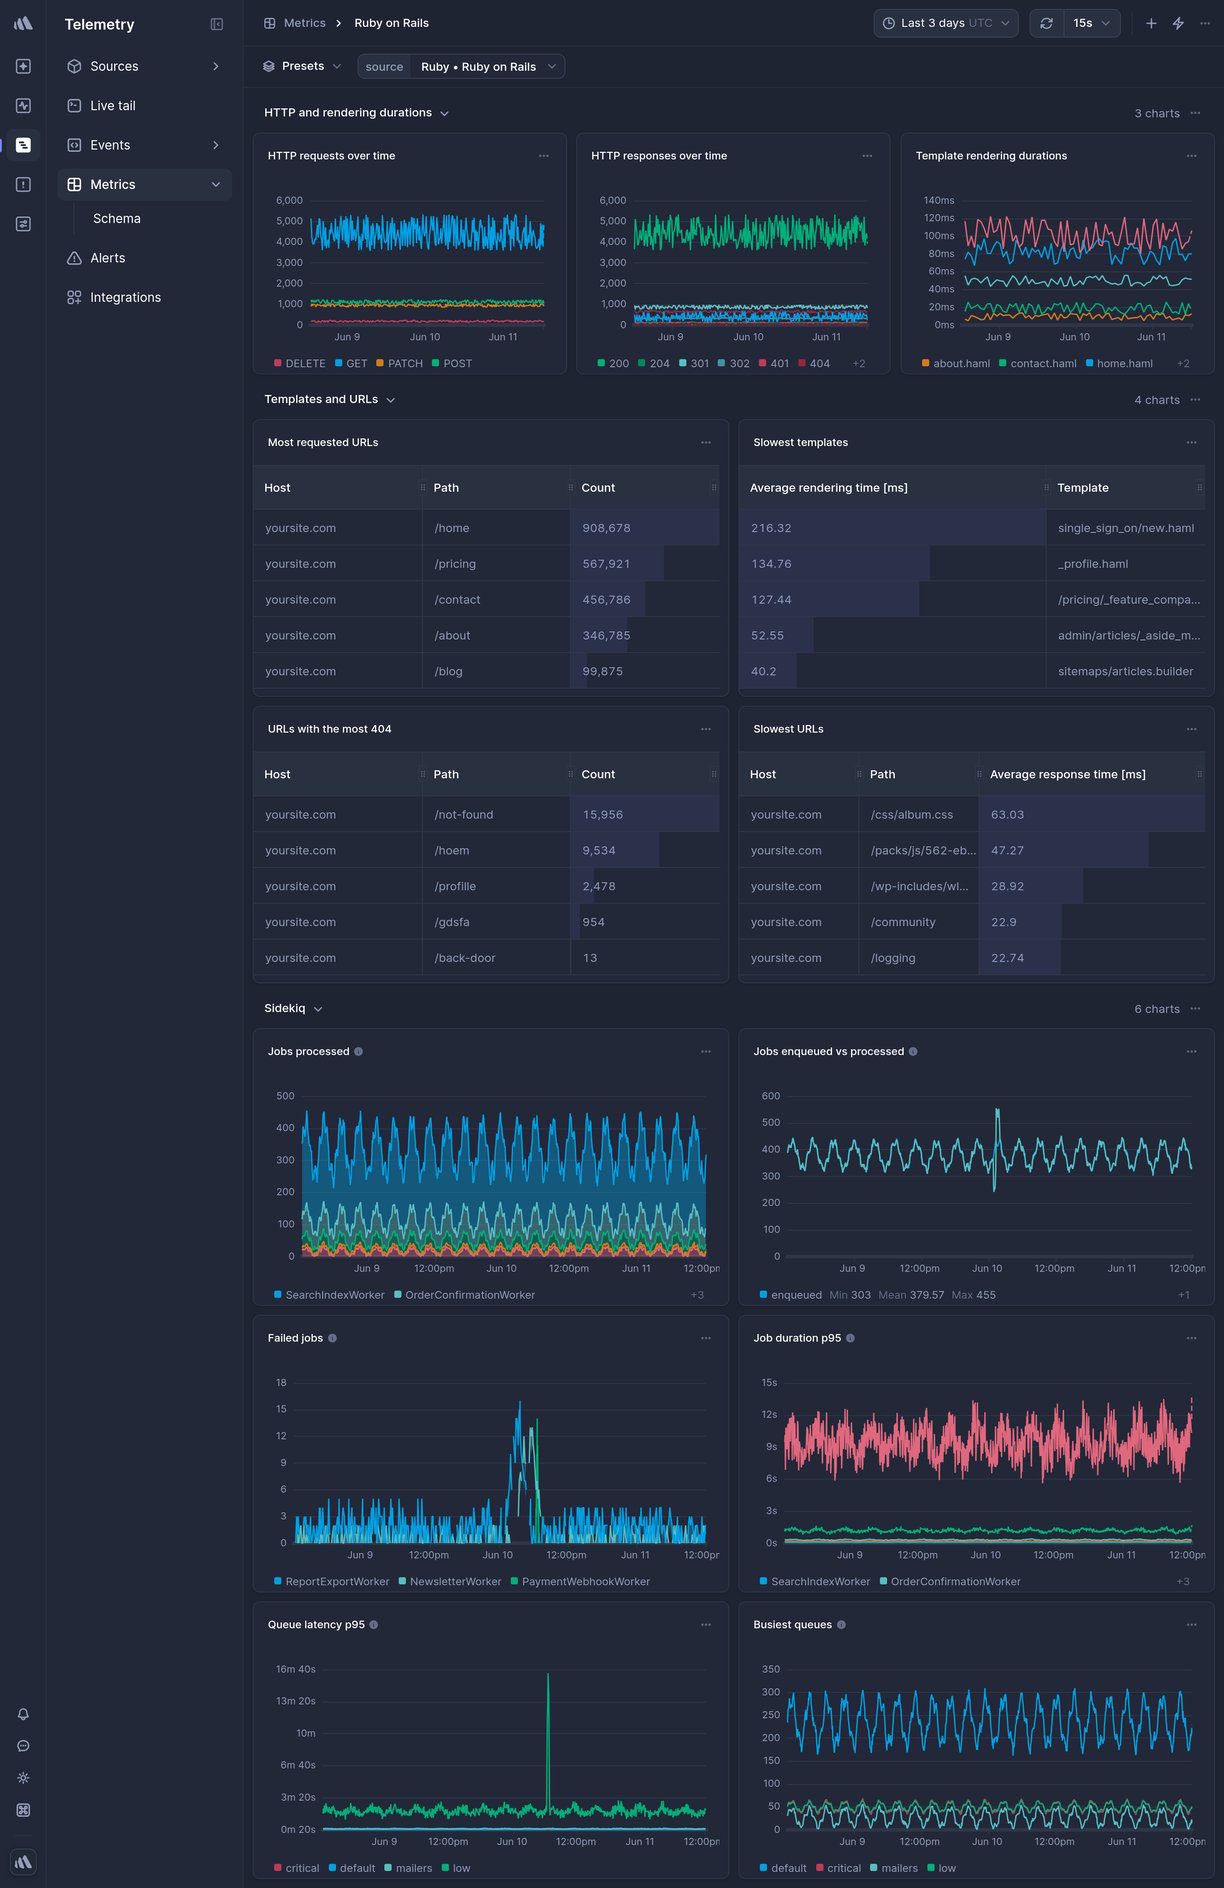Click the pulse activity icon in left rail

pyautogui.click(x=23, y=105)
